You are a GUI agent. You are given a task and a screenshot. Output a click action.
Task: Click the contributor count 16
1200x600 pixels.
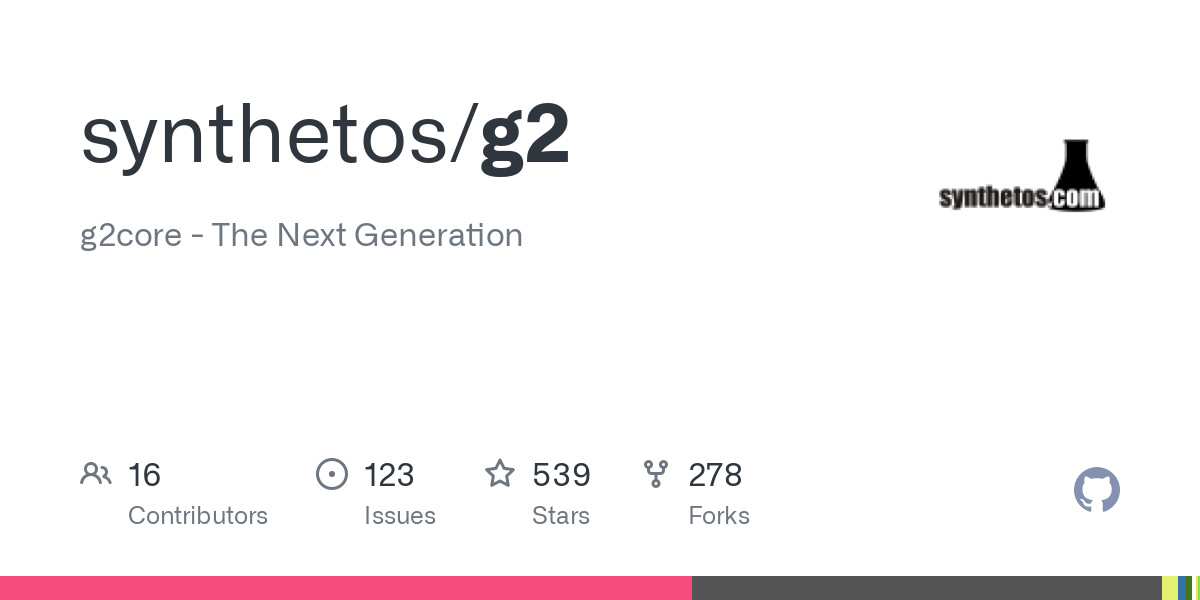click(144, 474)
